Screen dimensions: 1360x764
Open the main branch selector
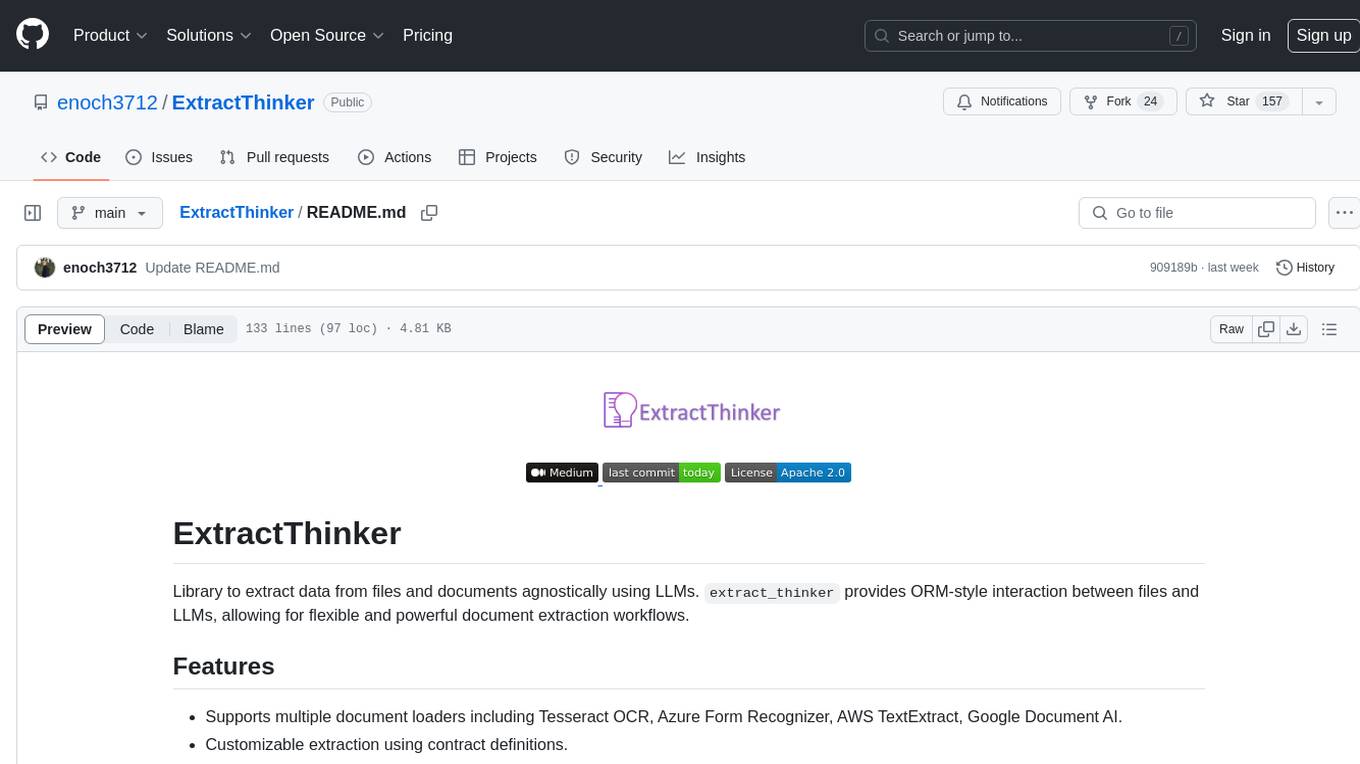pyautogui.click(x=109, y=213)
